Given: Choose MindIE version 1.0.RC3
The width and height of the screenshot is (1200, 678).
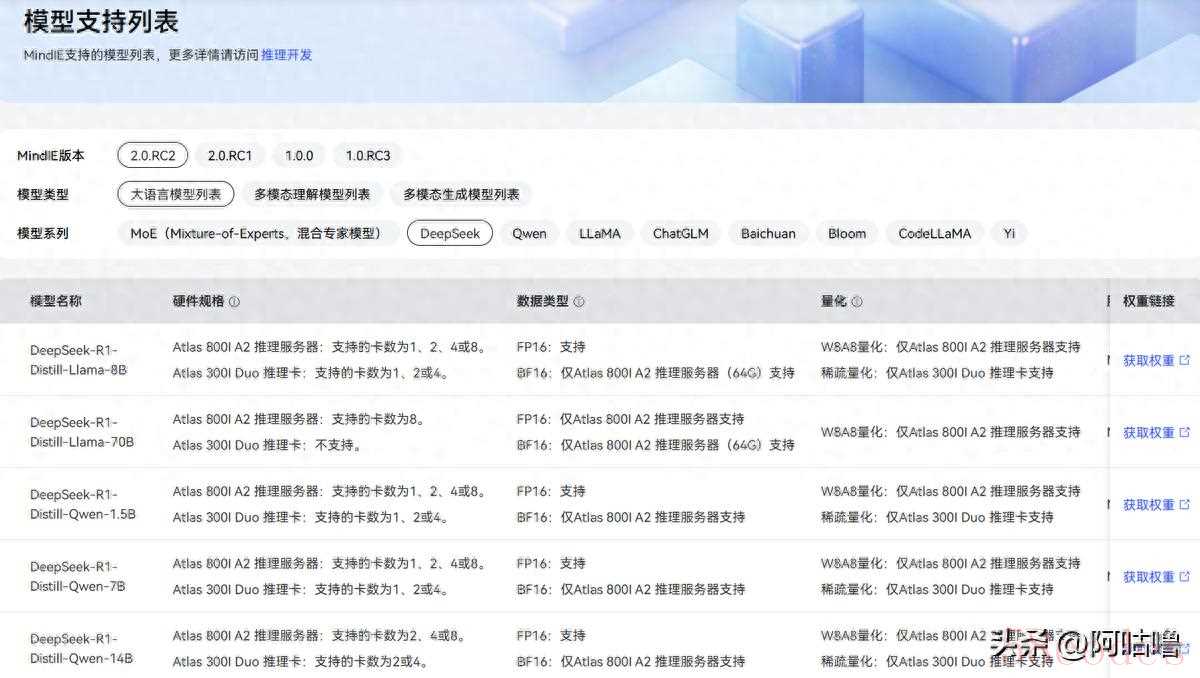Looking at the screenshot, I should click(368, 155).
